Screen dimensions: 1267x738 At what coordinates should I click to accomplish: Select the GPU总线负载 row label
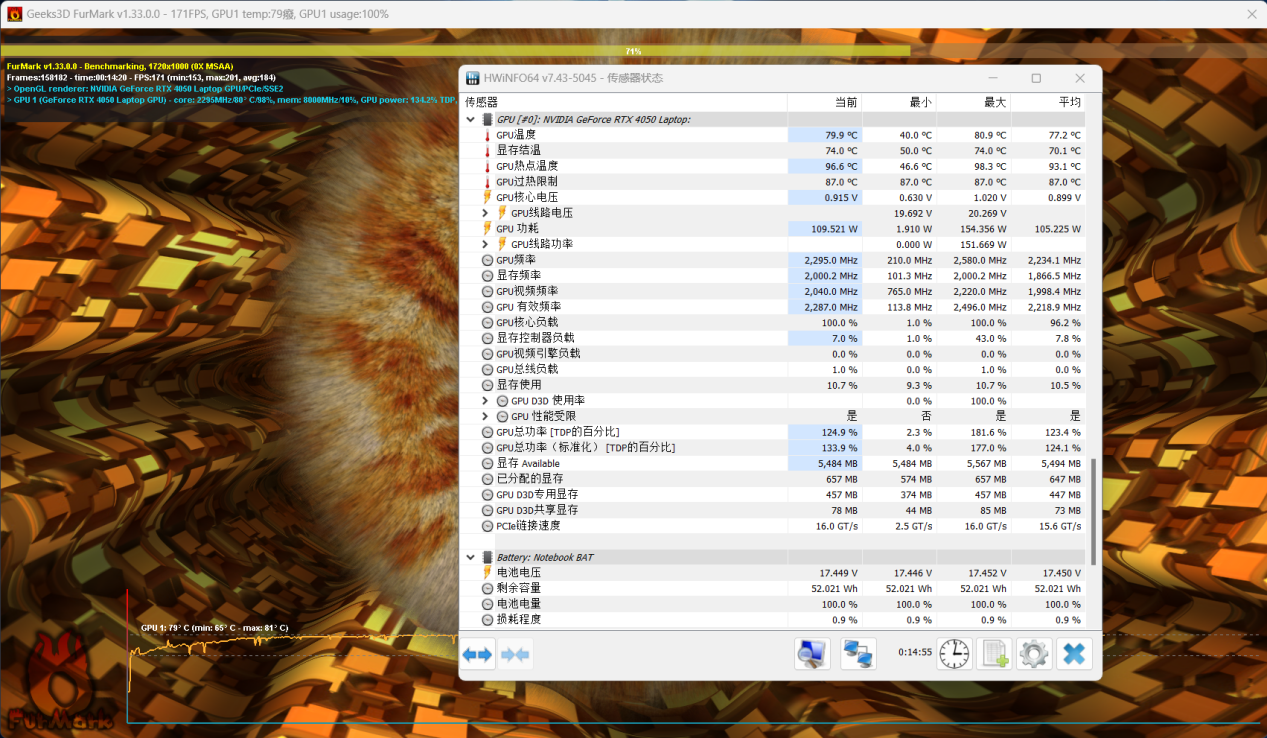527,369
